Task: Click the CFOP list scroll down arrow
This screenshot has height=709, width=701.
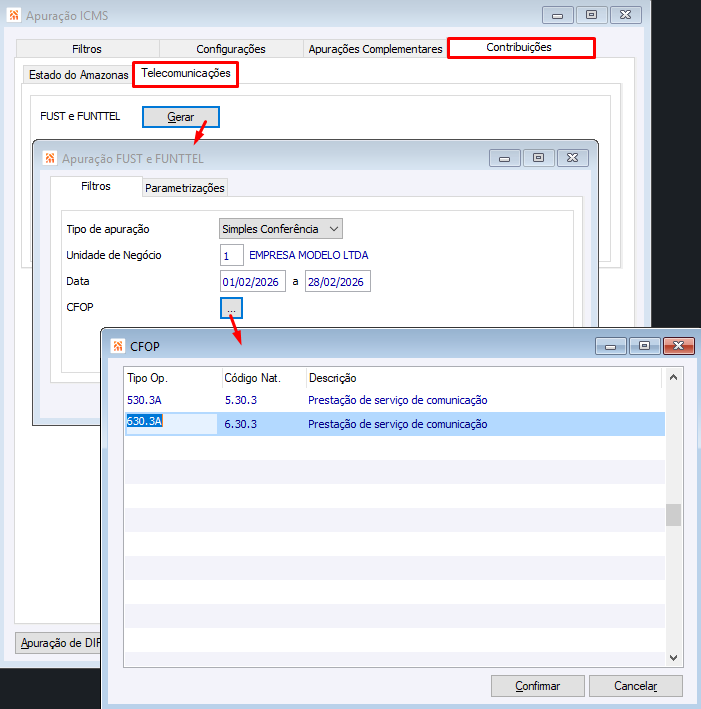Action: click(x=673, y=658)
